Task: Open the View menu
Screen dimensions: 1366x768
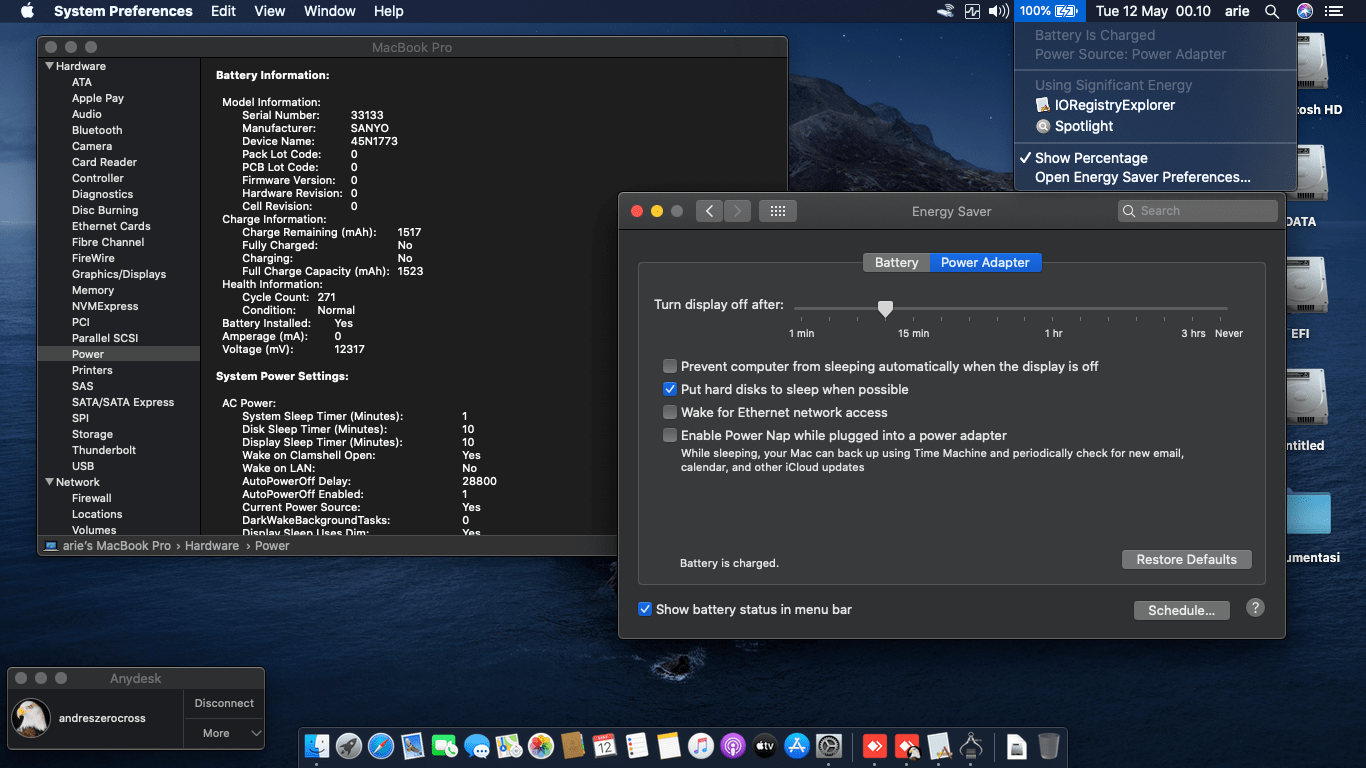Action: [270, 11]
